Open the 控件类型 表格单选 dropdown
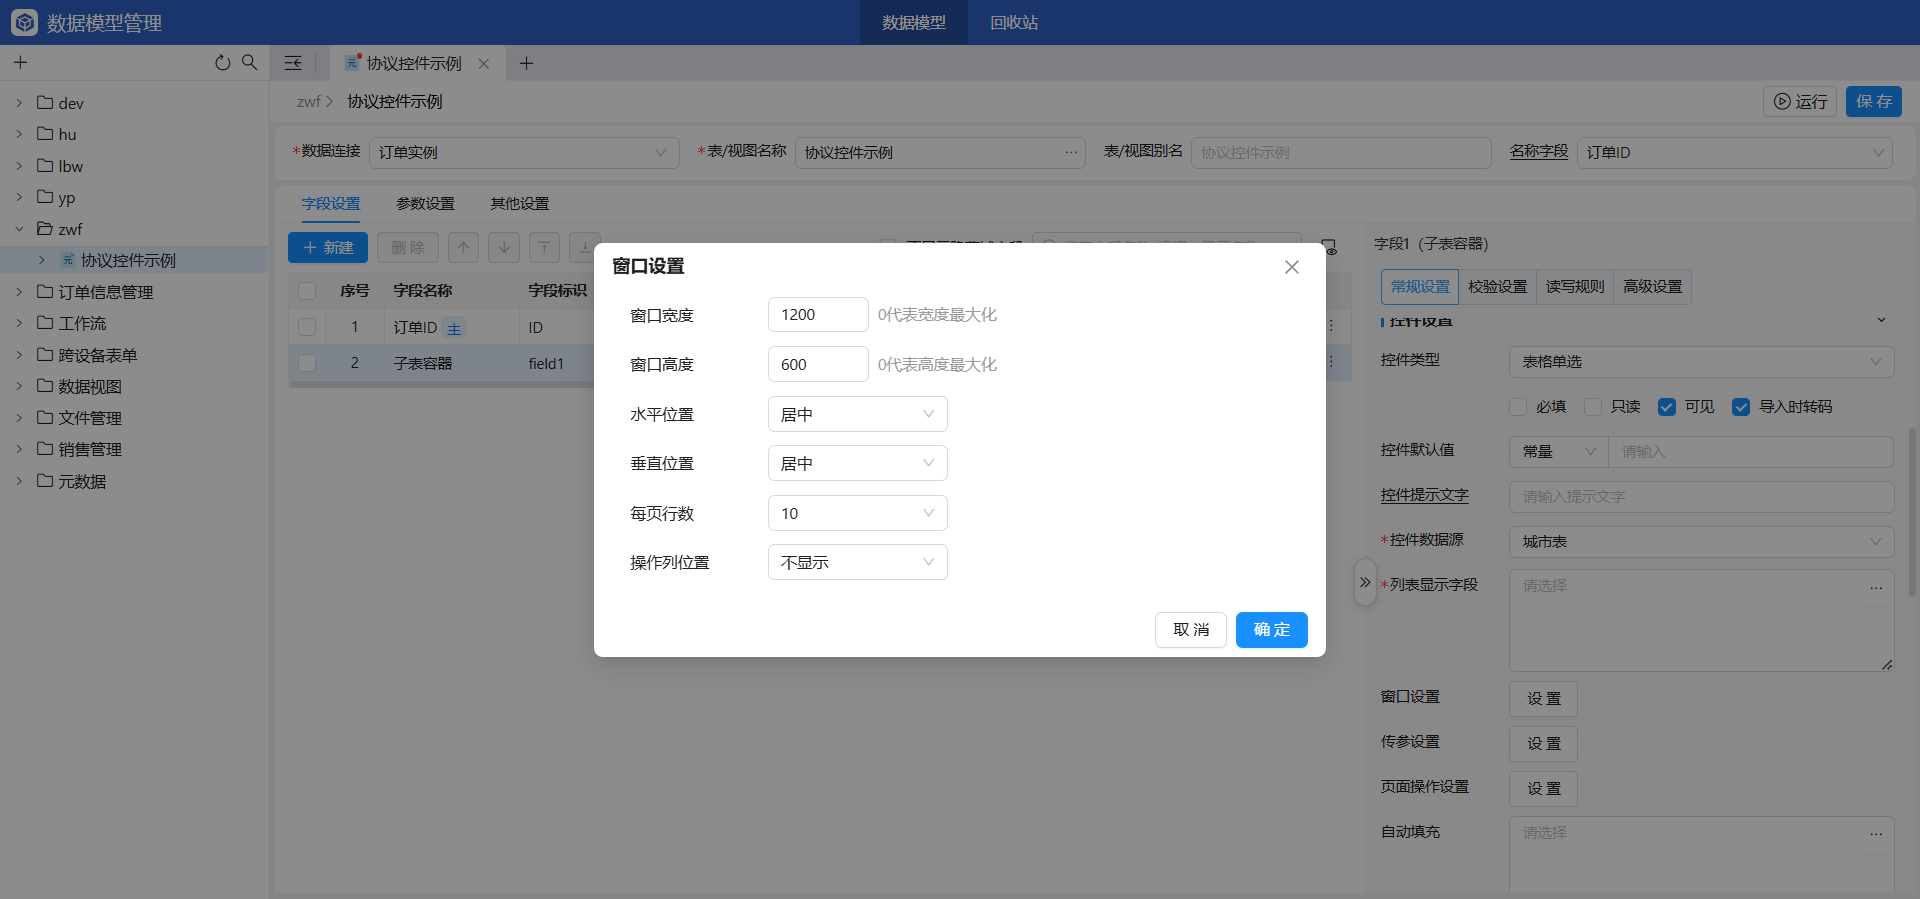Screen dimensions: 1920x899 [1701, 361]
